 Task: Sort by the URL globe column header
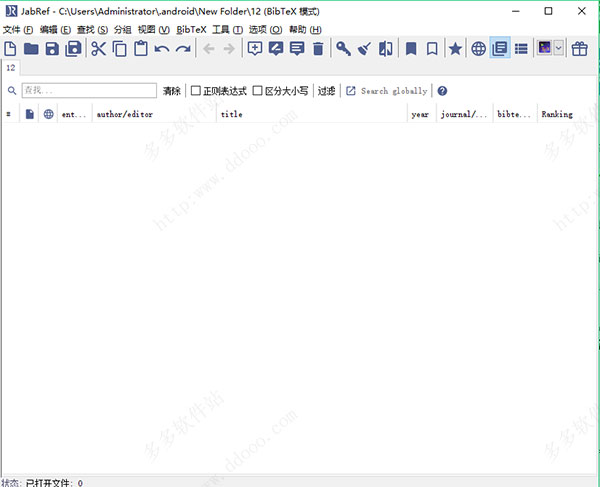click(48, 114)
